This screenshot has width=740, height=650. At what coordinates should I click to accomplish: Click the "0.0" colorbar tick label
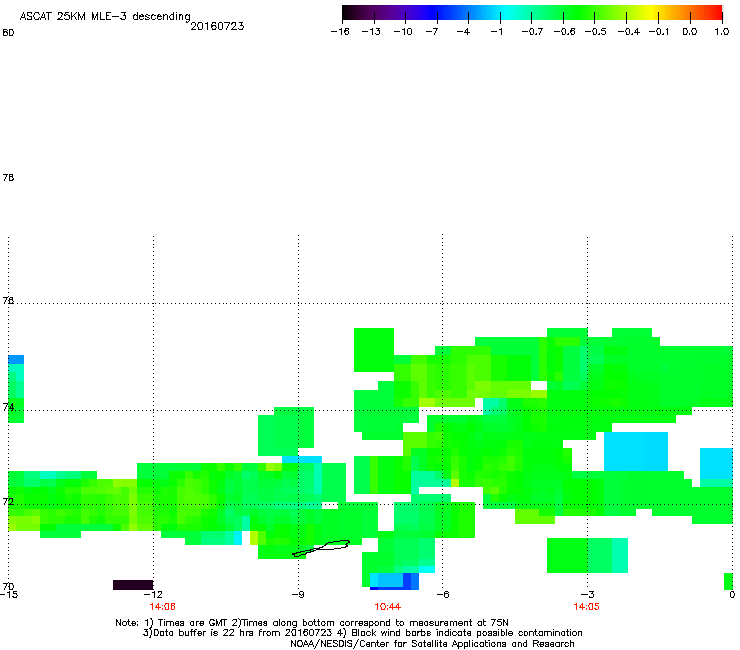click(690, 32)
